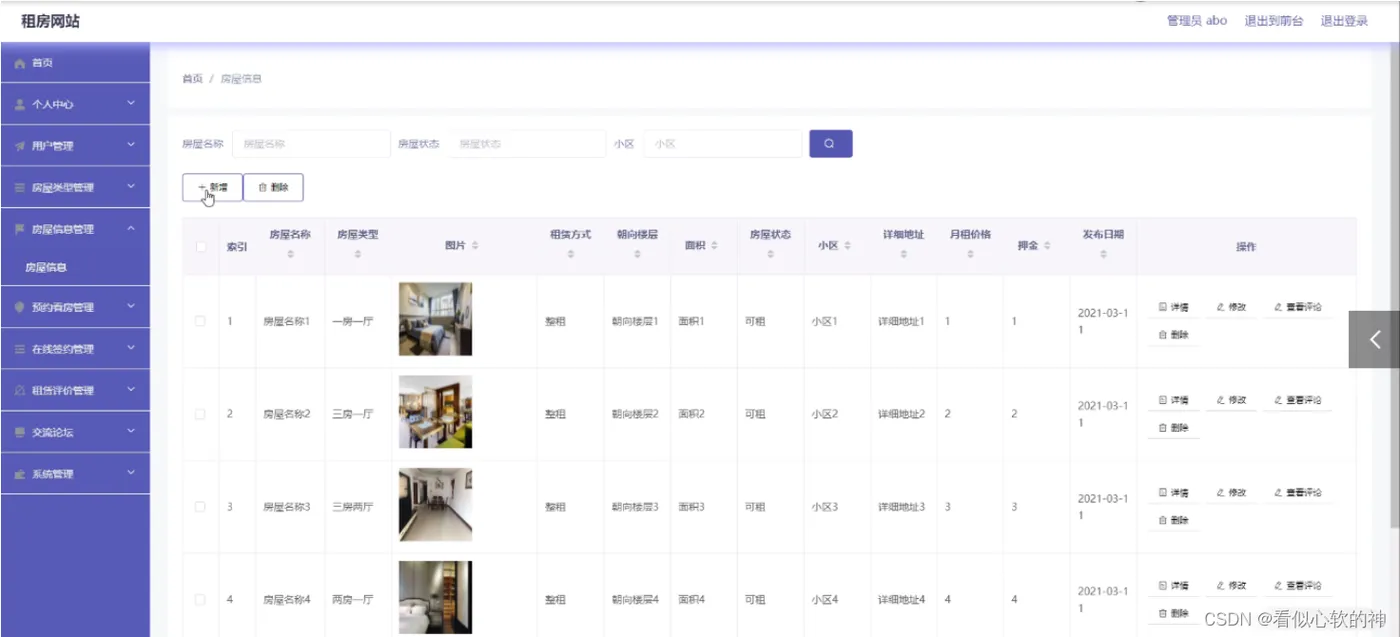Expand 个人中心 with its chevron
Viewport: 1400px width, 637px height.
(x=131, y=103)
